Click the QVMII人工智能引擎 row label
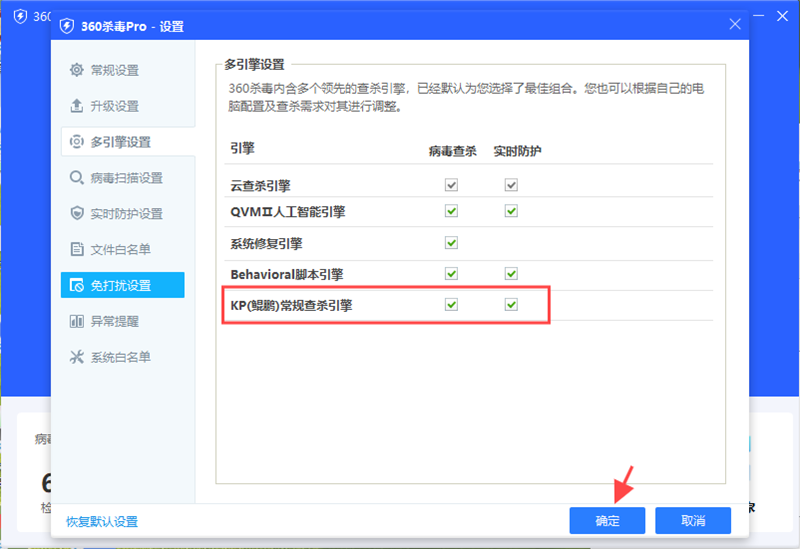Screen dimensions: 800x549 pyautogui.click(x=288, y=212)
